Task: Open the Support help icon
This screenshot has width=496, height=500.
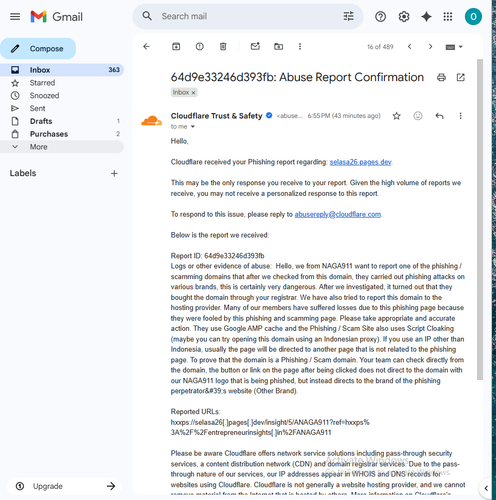Action: [x=380, y=16]
